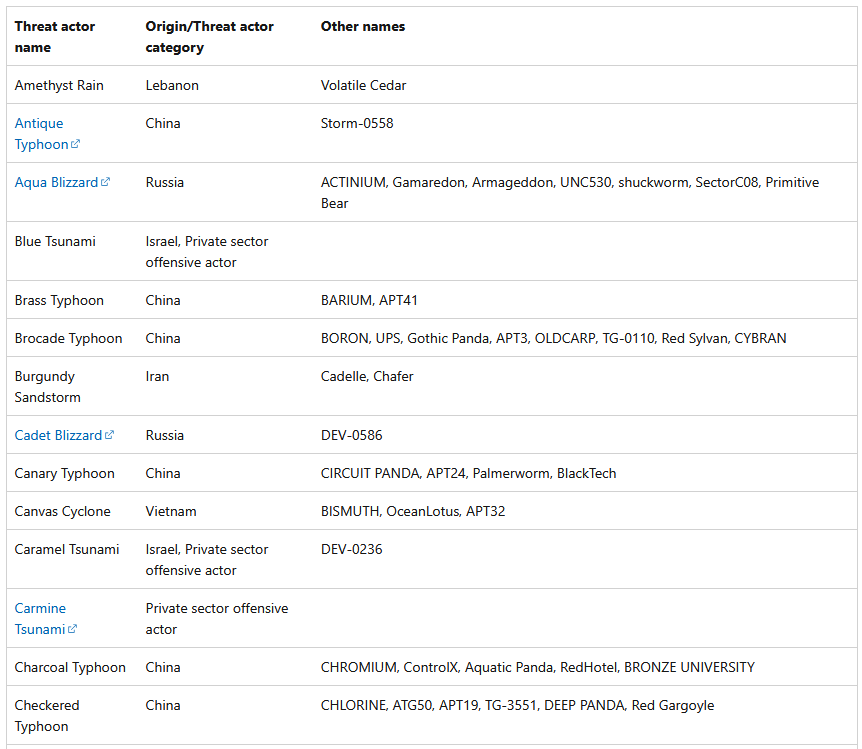Click China origin in Antique Typhoon row

point(163,123)
